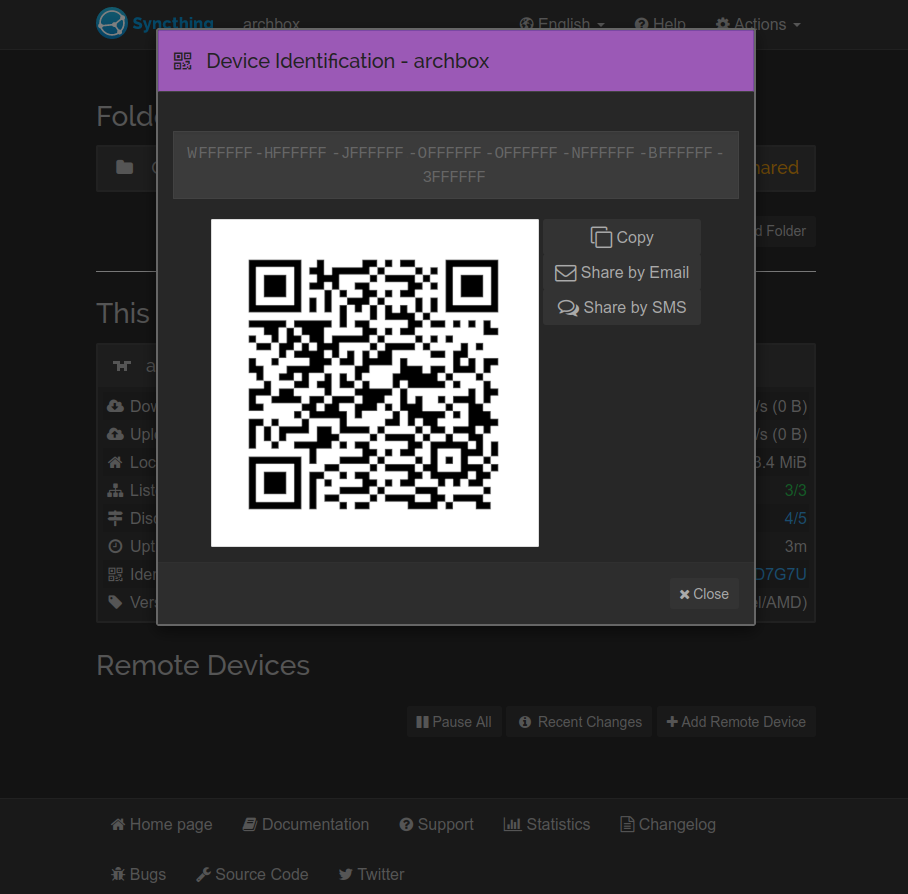Viewport: 908px width, 894px height.
Task: Open the English language dropdown
Action: point(562,24)
